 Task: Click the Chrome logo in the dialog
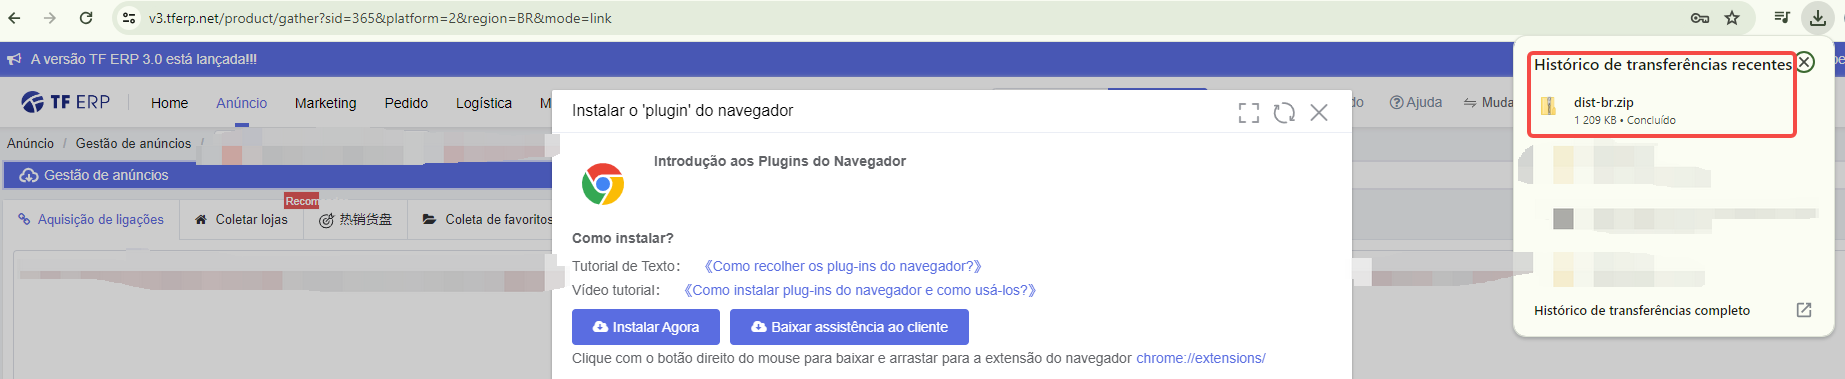point(603,184)
